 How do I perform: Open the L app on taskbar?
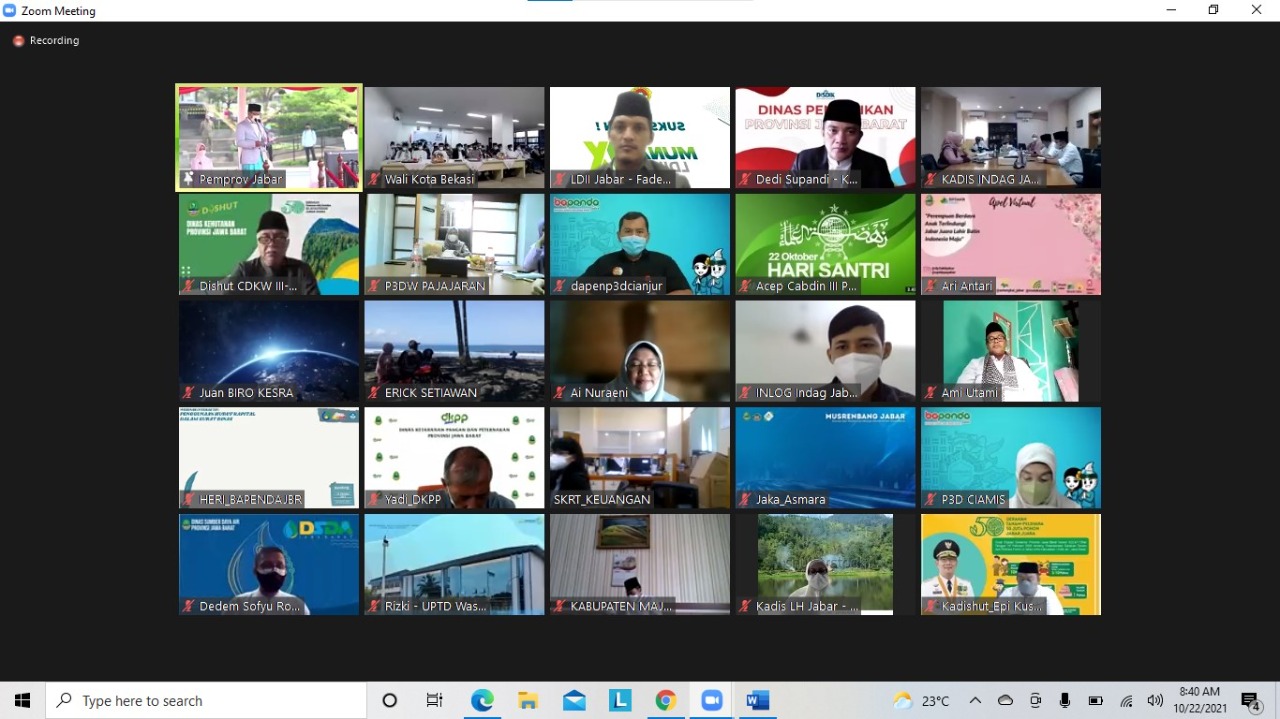620,700
